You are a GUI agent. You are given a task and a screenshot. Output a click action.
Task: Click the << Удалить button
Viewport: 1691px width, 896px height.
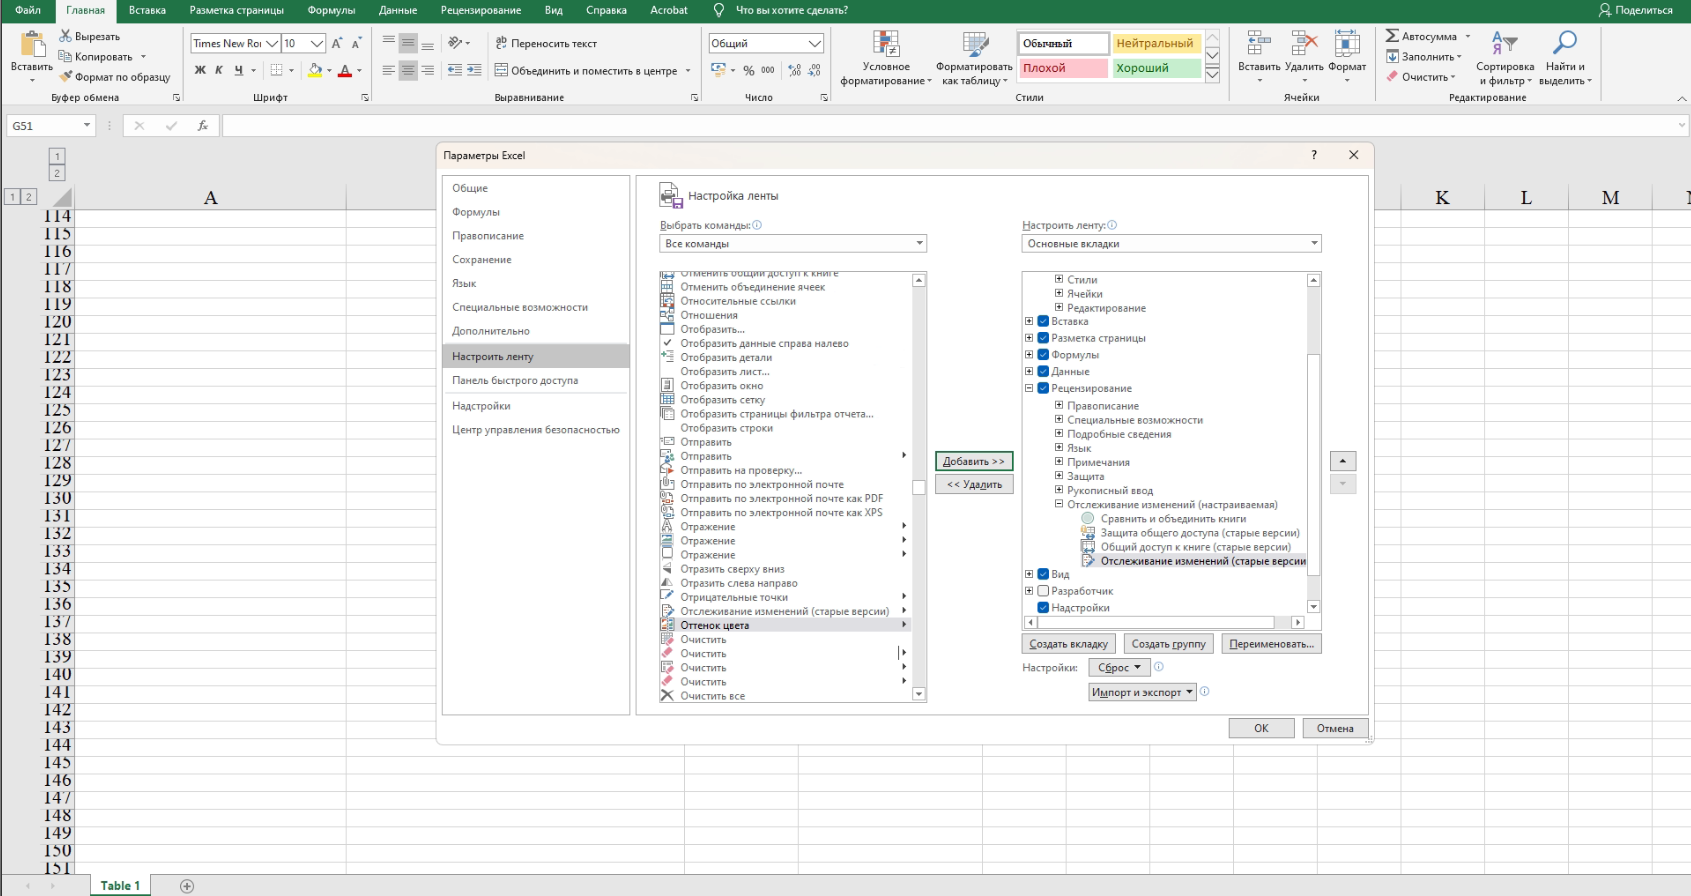pyautogui.click(x=974, y=484)
